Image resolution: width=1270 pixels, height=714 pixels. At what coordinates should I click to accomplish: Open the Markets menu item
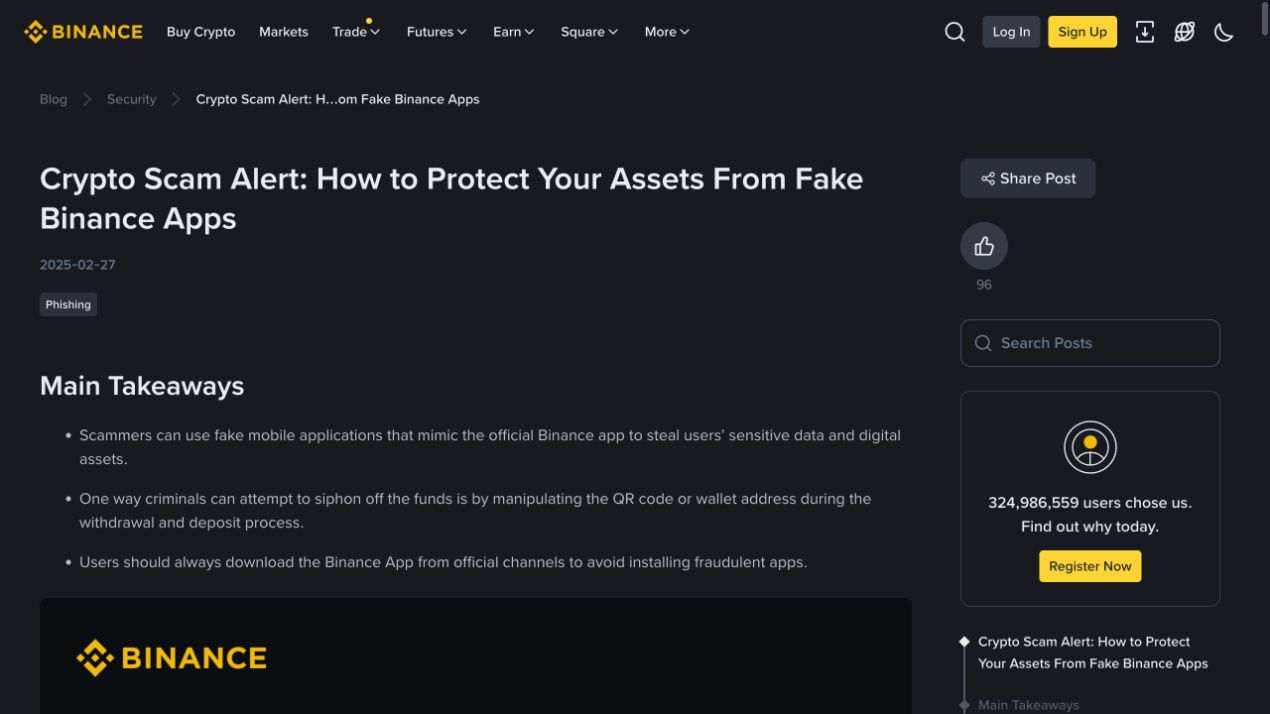284,32
